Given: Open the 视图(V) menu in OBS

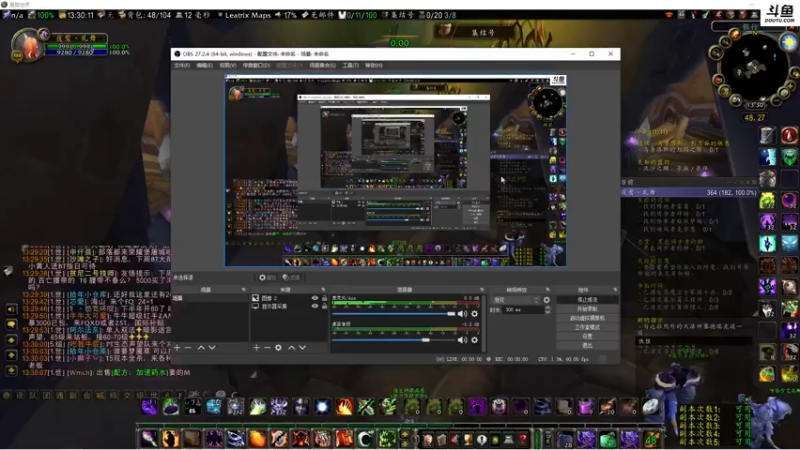Looking at the screenshot, I should (x=228, y=65).
